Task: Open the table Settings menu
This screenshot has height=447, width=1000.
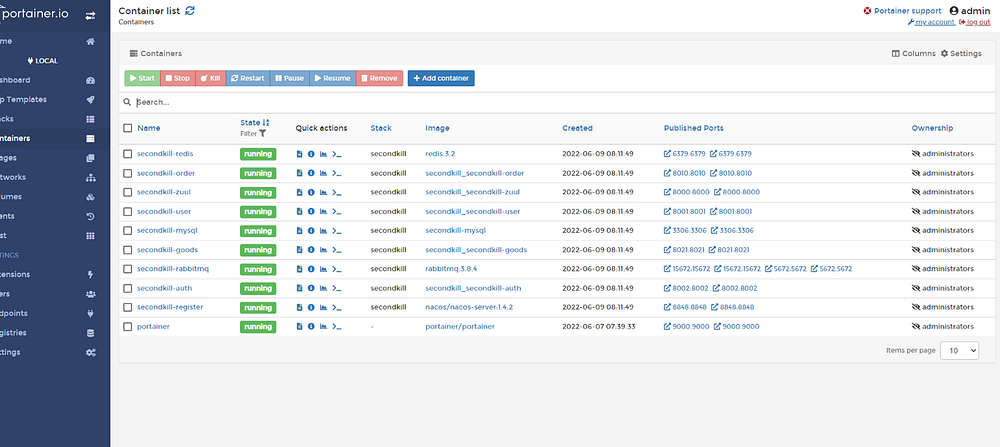Action: 961,54
